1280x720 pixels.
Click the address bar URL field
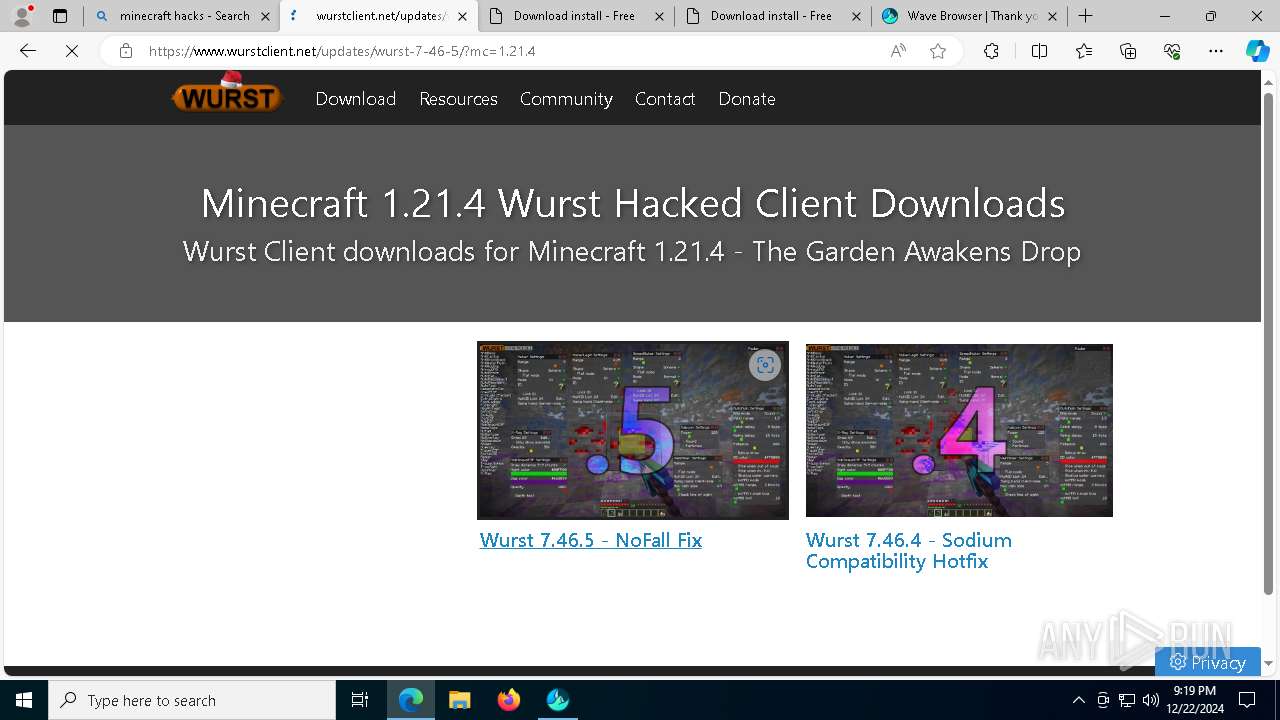[x=510, y=51]
